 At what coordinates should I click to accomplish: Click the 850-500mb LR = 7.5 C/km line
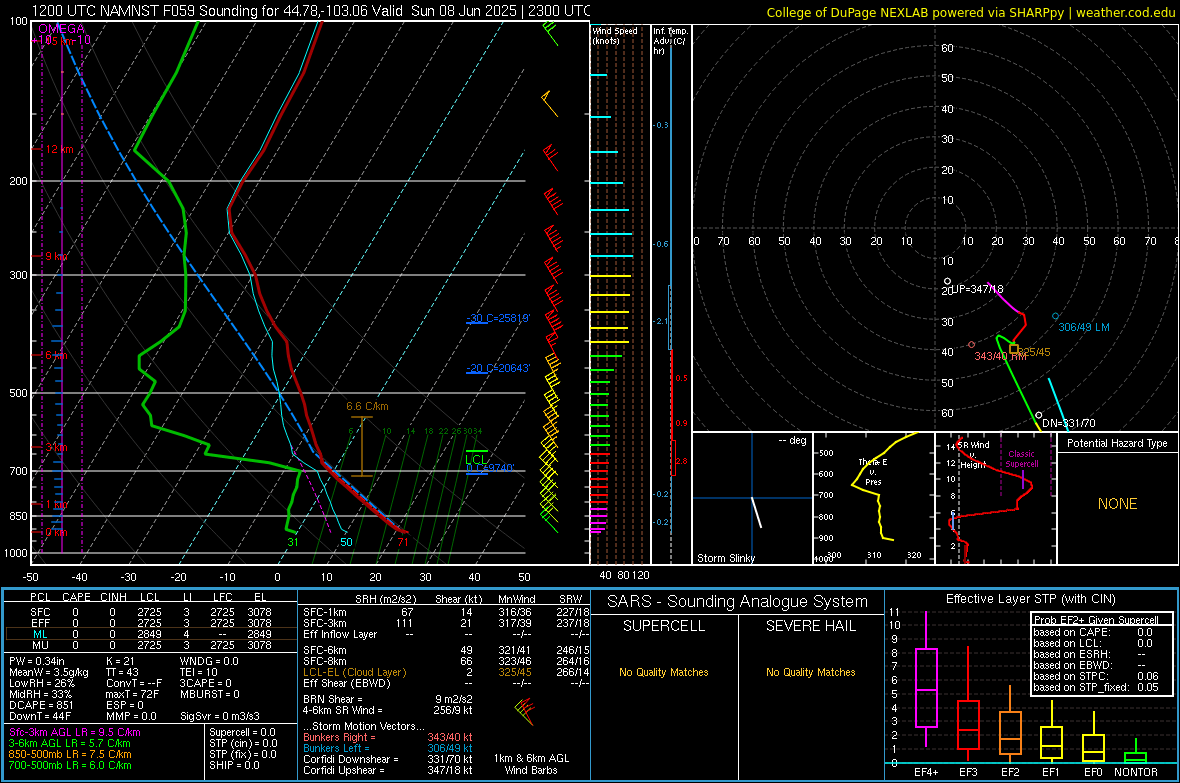pyautogui.click(x=70, y=754)
